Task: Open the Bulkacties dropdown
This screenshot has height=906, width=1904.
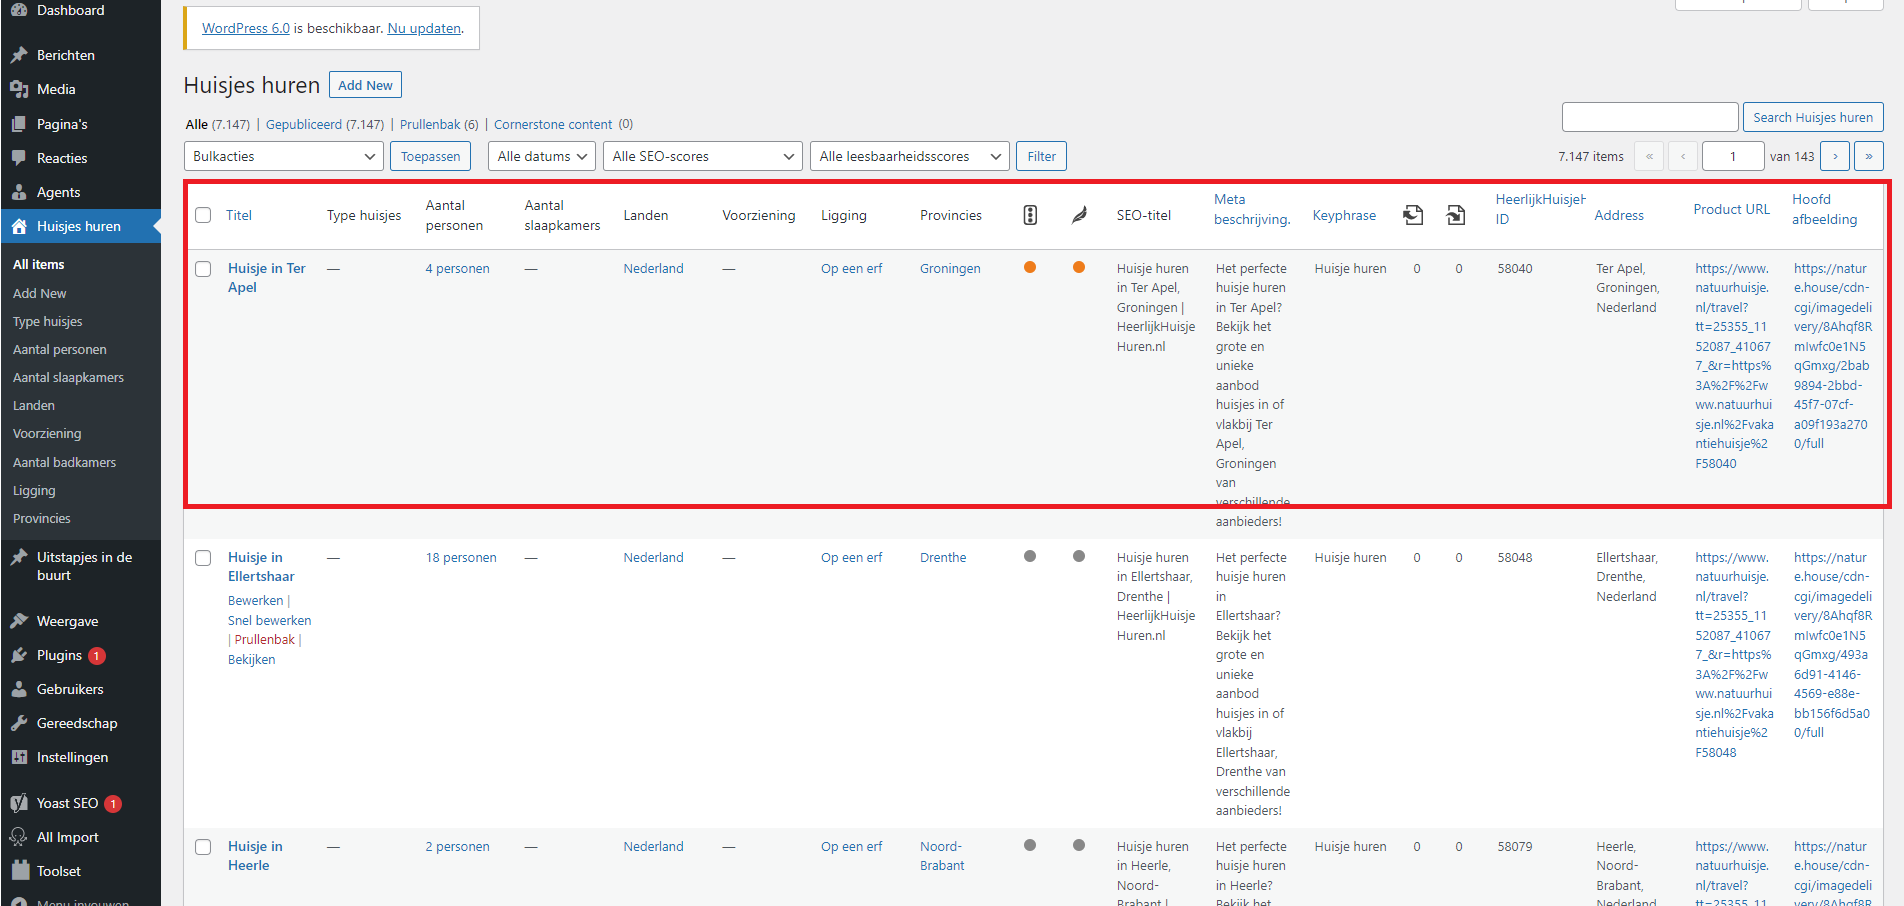Action: click(x=284, y=156)
